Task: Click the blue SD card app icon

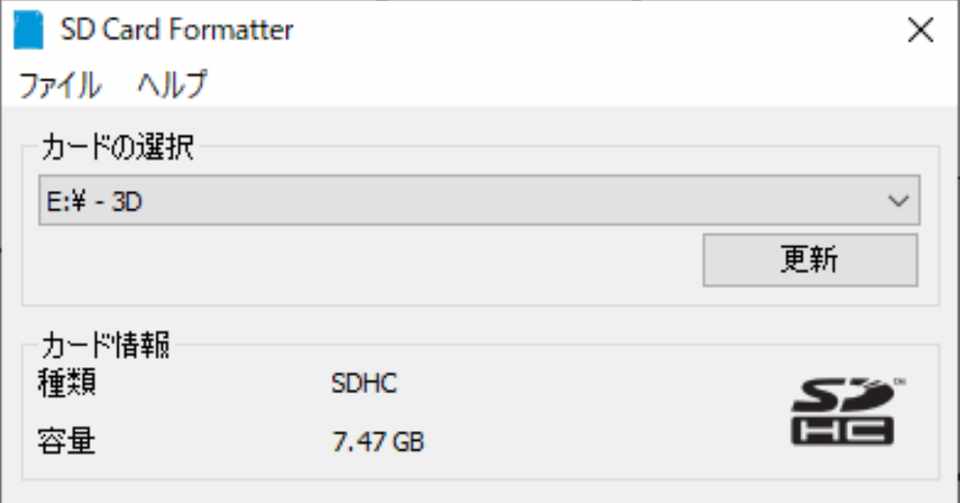Action: click(28, 30)
